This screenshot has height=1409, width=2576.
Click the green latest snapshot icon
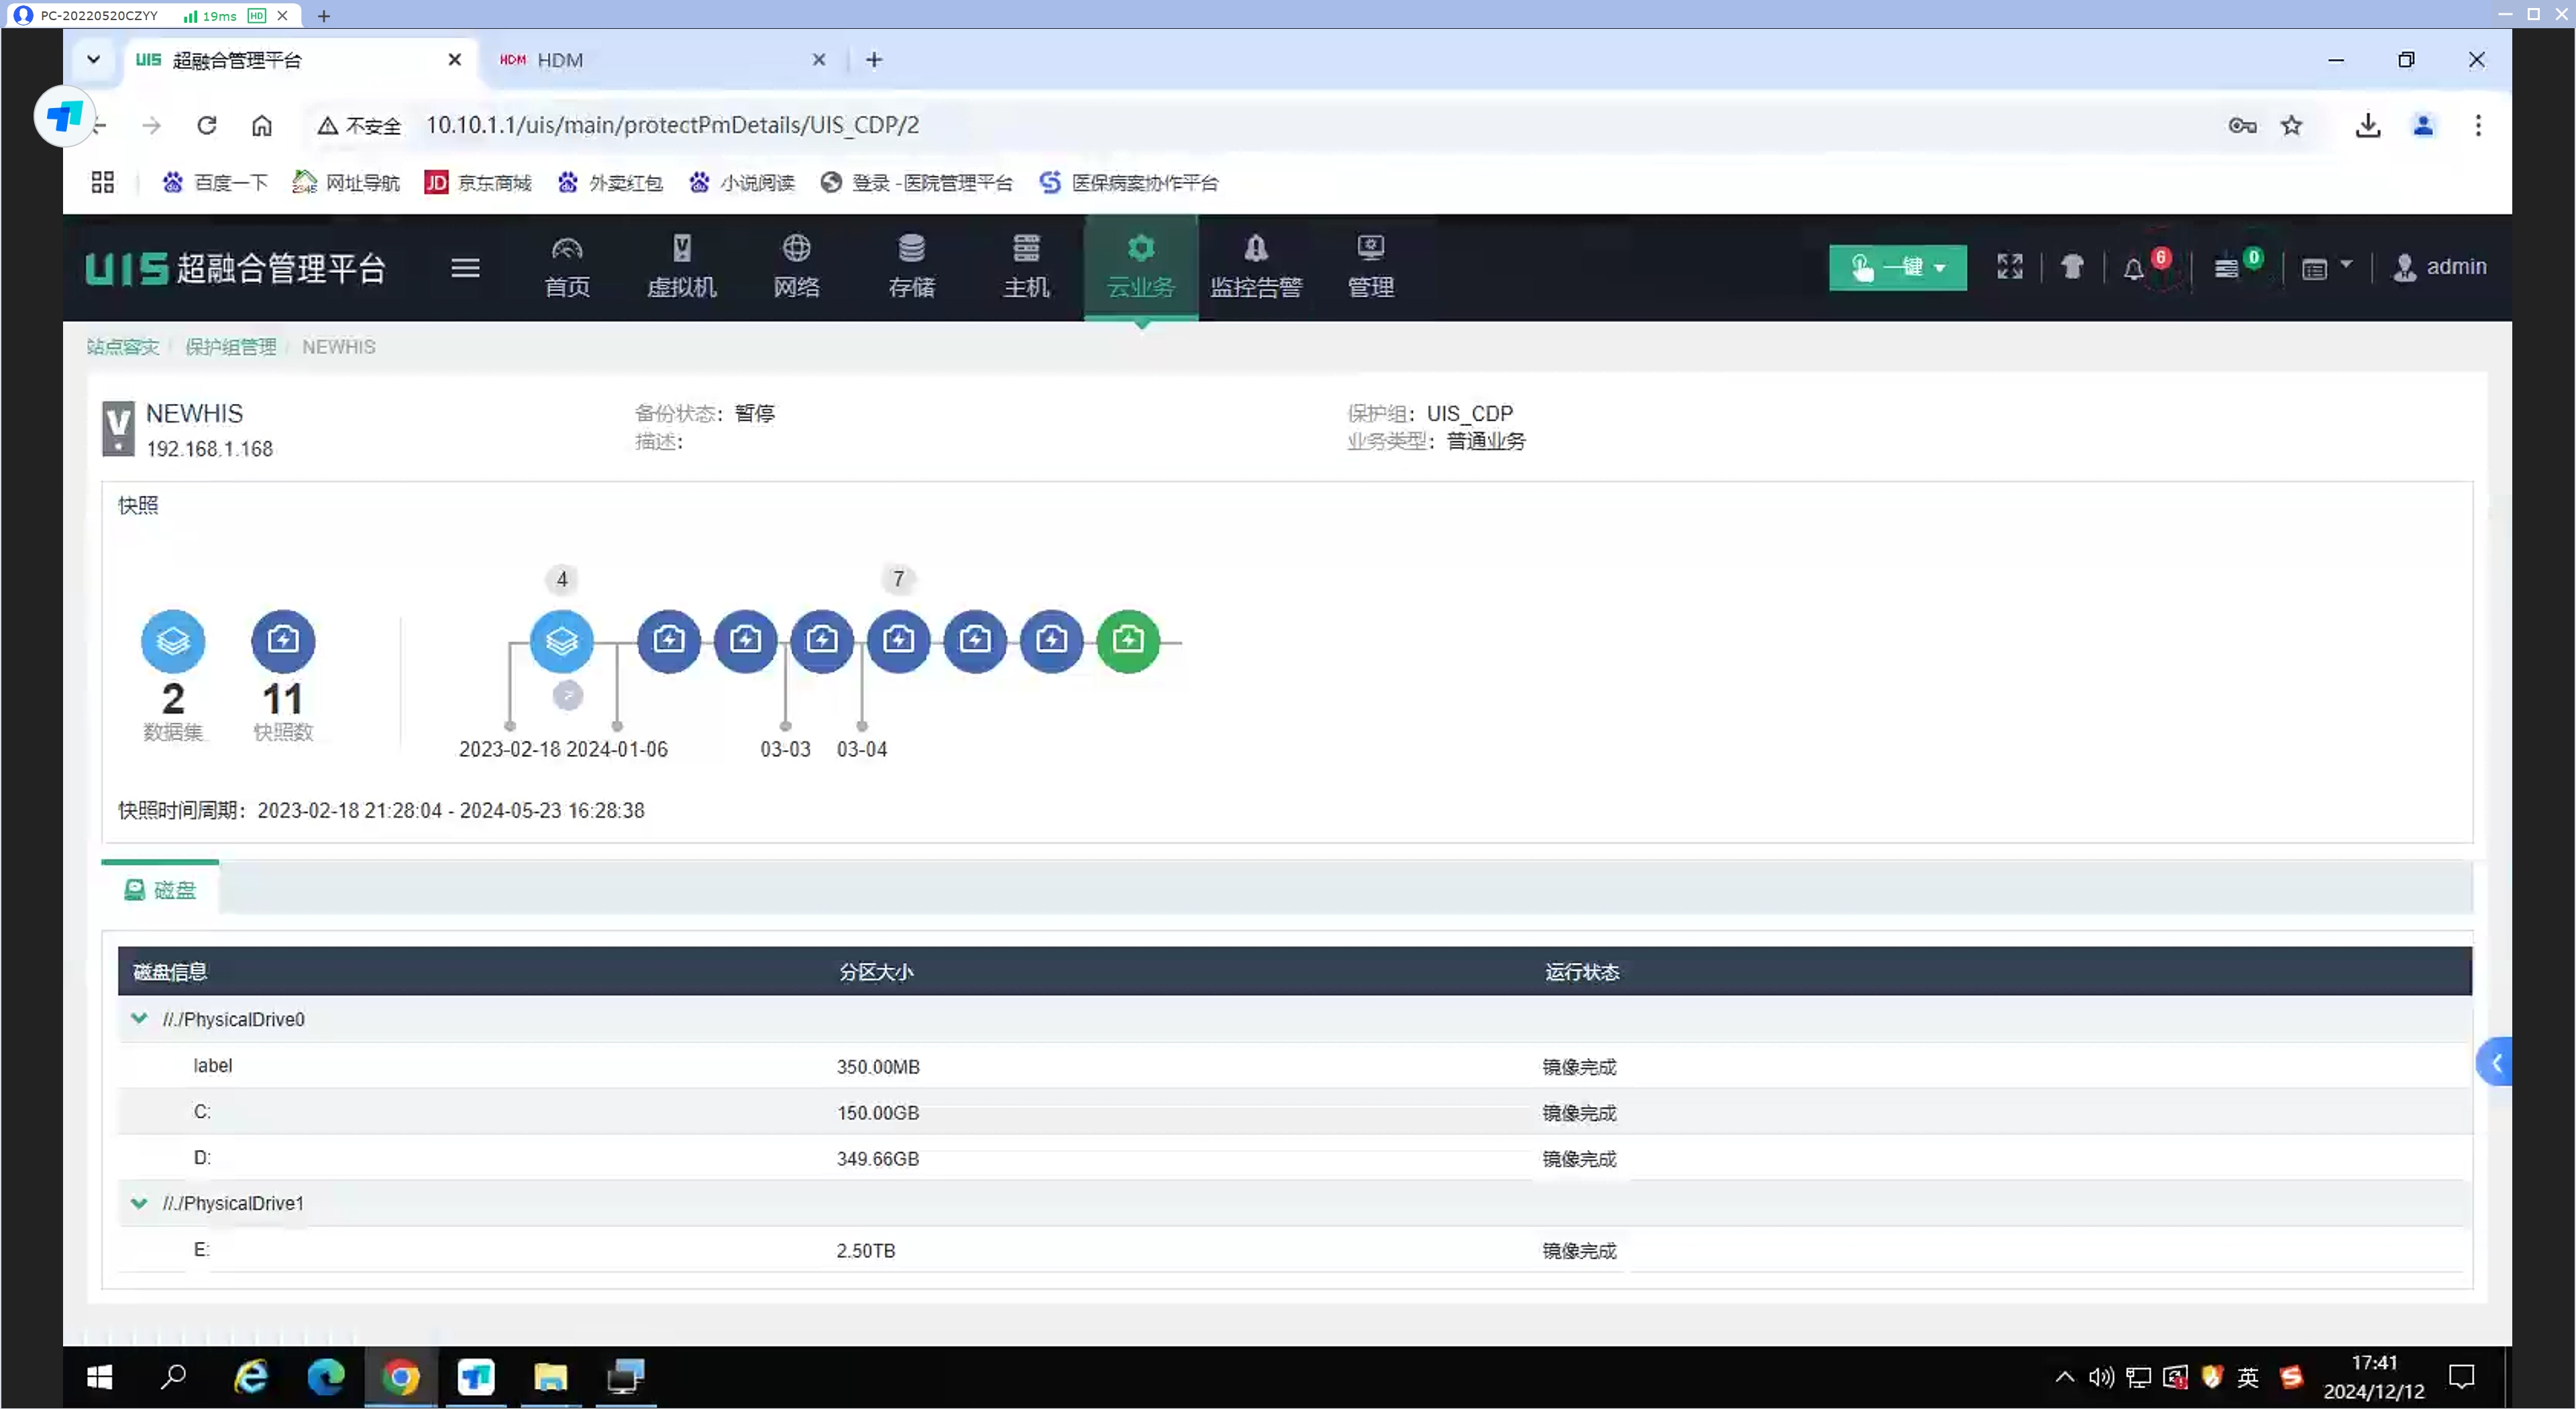[x=1128, y=640]
